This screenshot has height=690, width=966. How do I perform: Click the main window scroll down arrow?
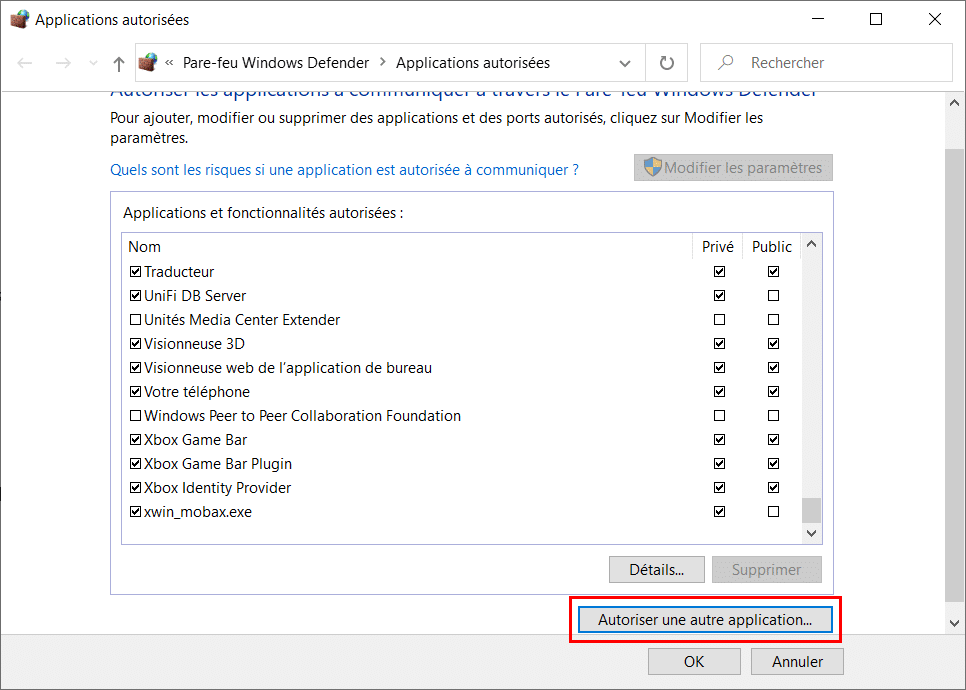955,623
